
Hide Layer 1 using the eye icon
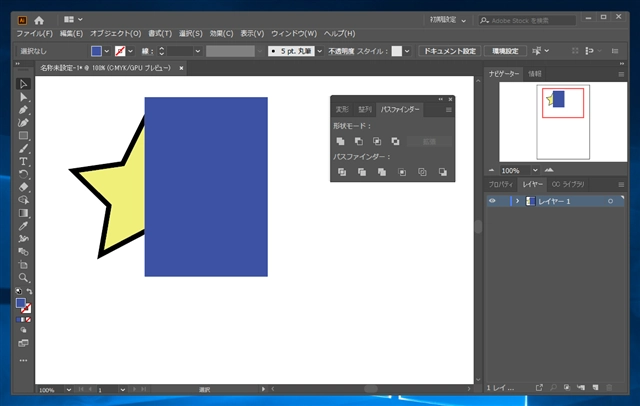(x=492, y=201)
